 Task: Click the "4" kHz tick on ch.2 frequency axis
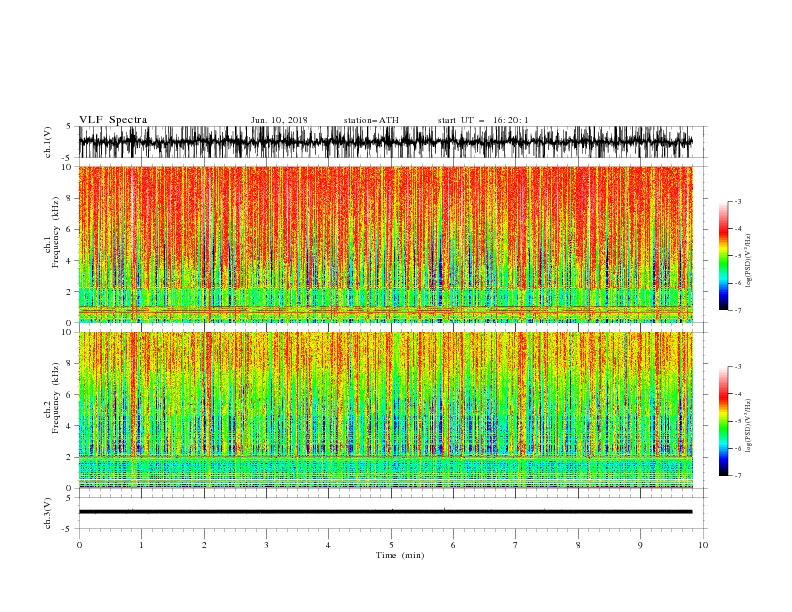coord(69,426)
